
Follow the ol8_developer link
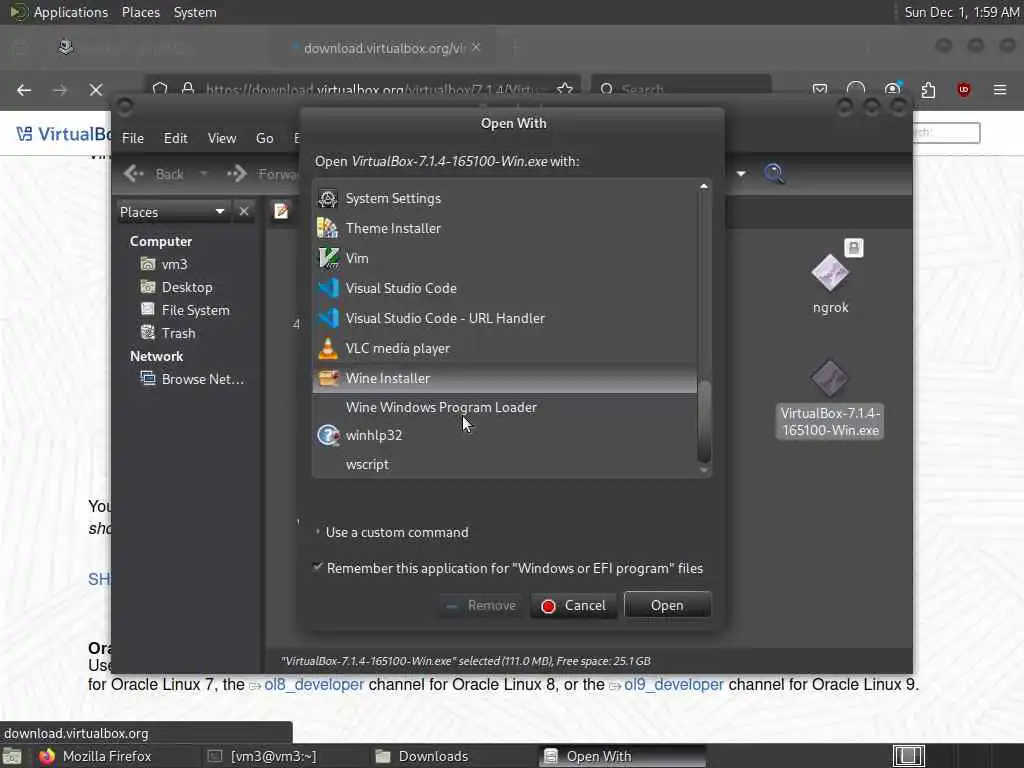pyautogui.click(x=313, y=684)
